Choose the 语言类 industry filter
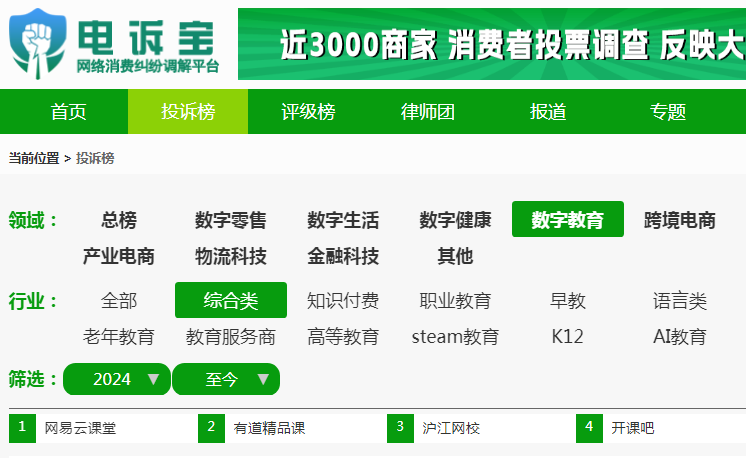The image size is (746, 458). [x=680, y=301]
